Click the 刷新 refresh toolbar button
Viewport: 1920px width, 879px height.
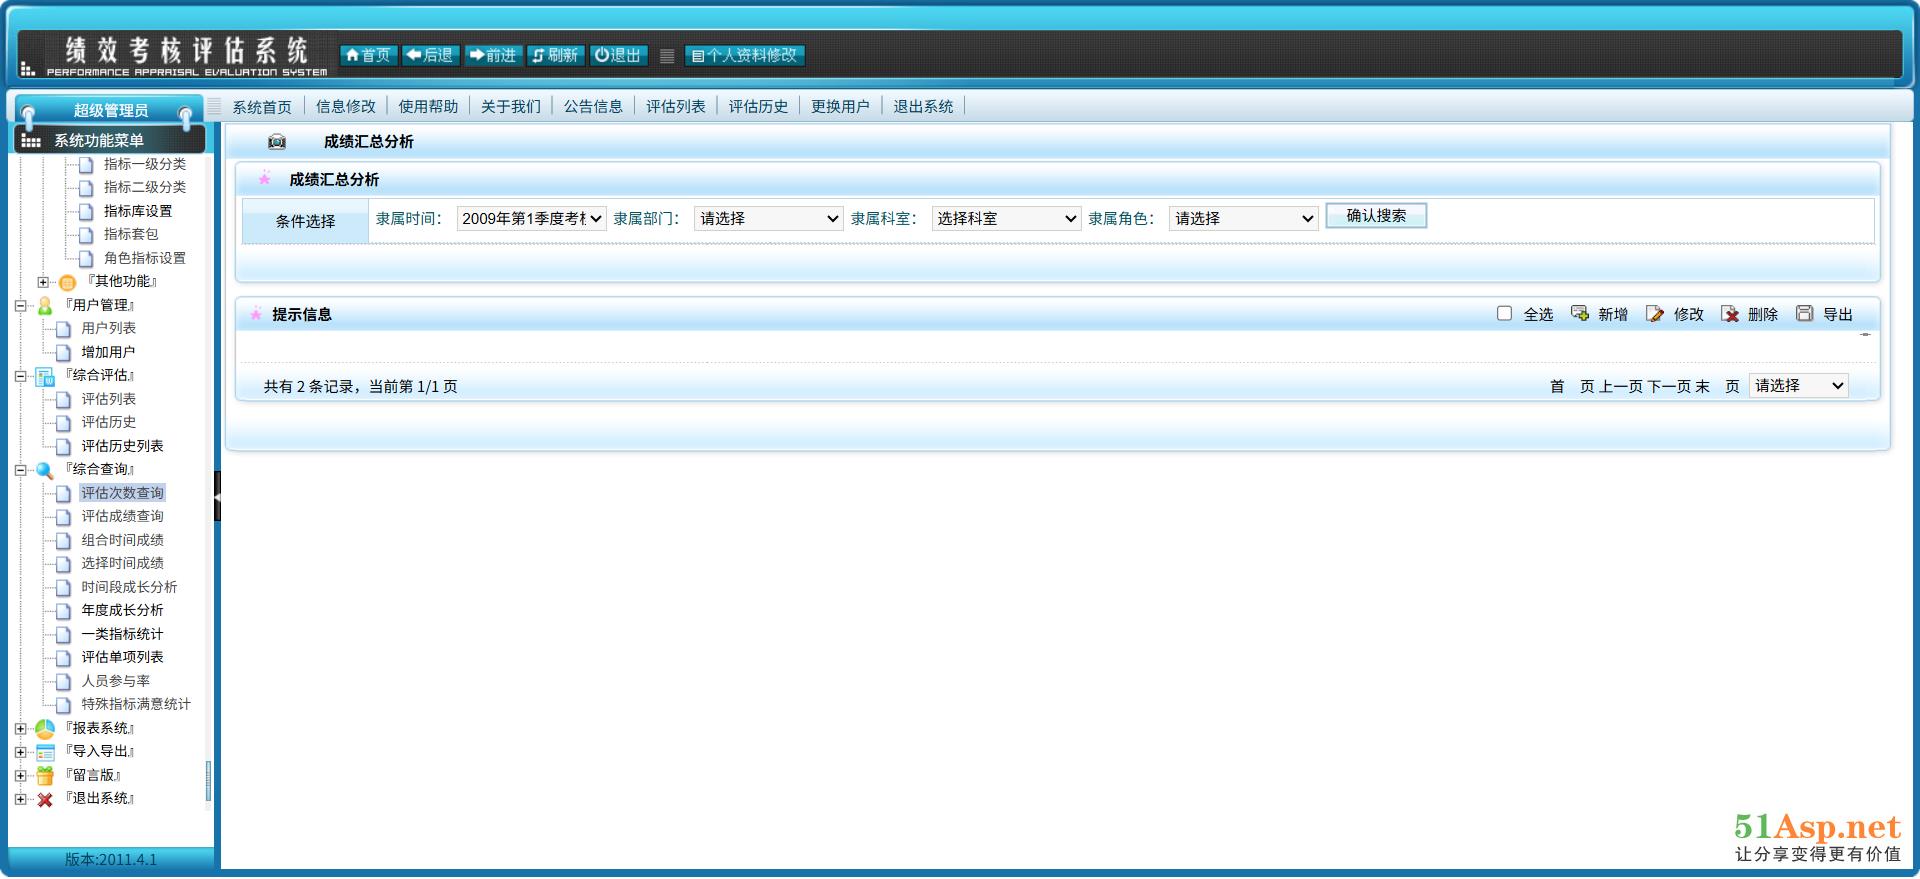(x=555, y=55)
